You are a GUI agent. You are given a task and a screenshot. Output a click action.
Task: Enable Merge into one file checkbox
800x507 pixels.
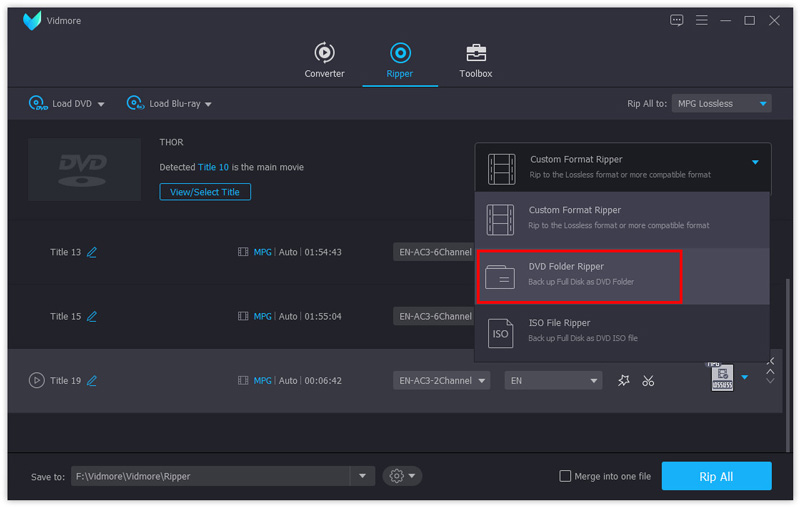(566, 477)
